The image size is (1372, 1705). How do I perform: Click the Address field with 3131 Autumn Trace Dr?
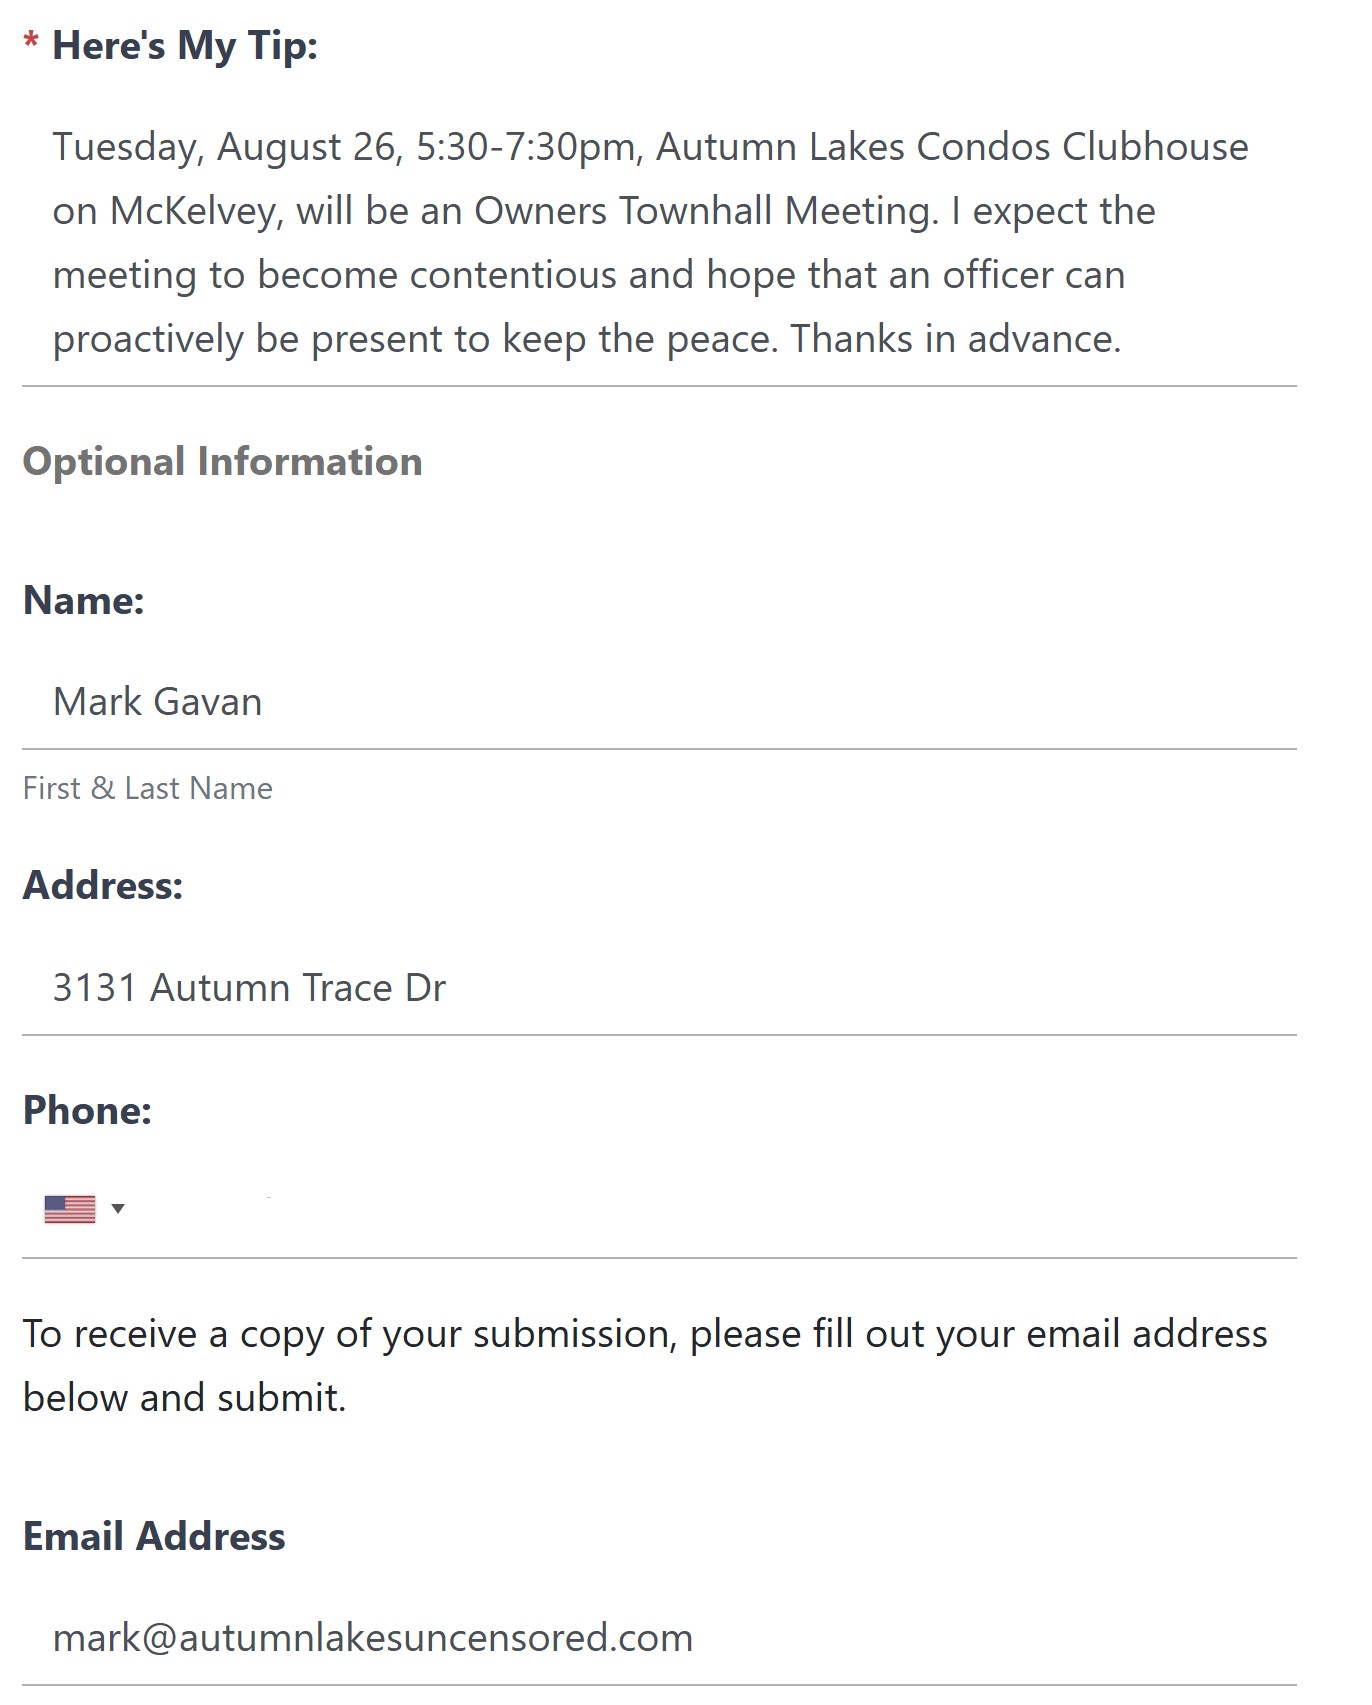pyautogui.click(x=658, y=988)
